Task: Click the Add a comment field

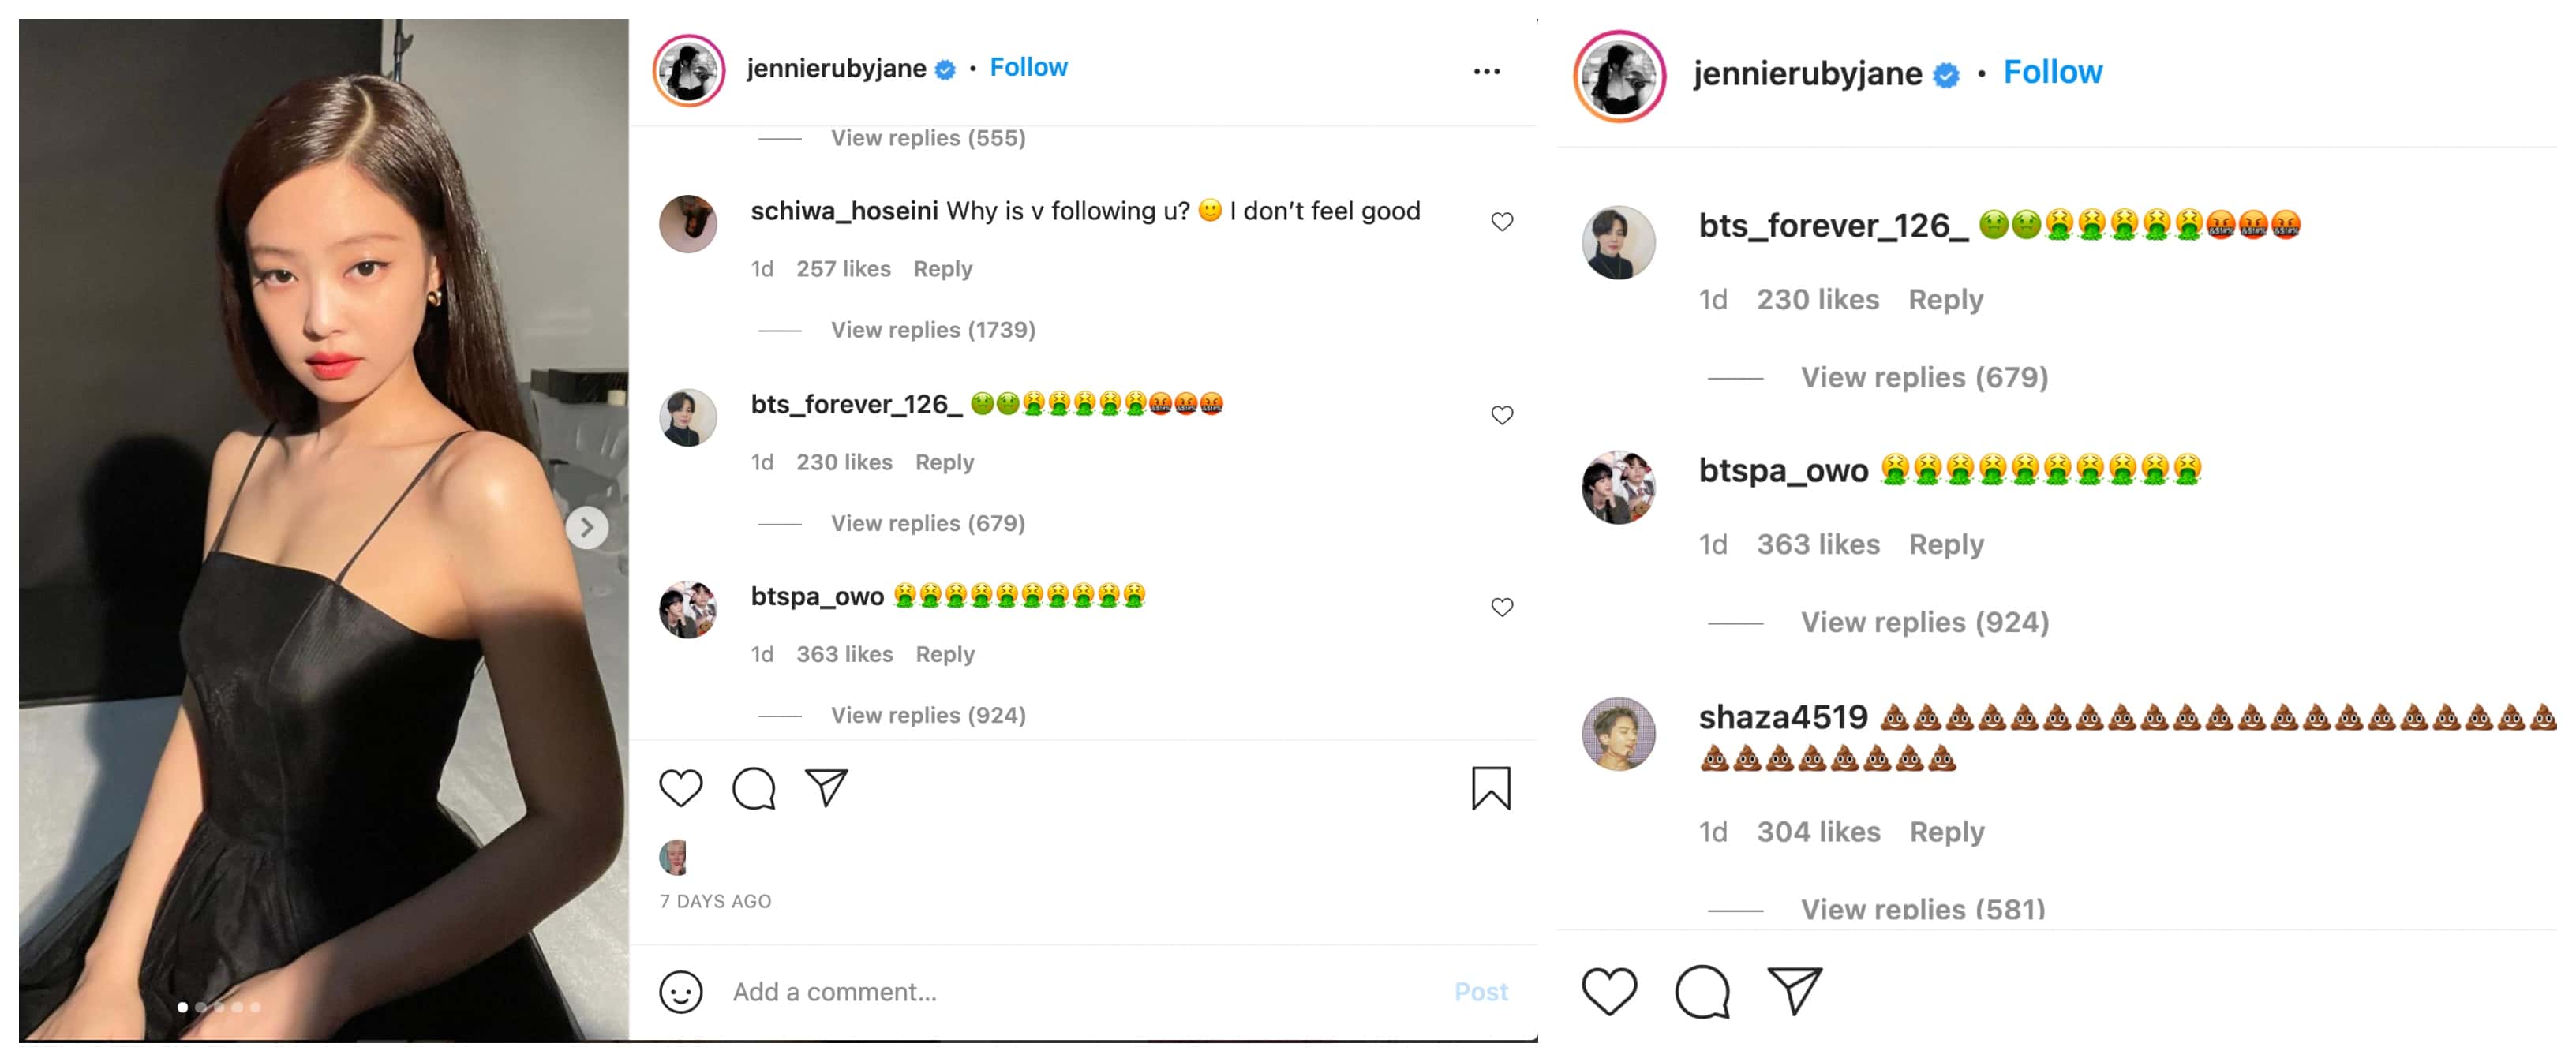Action: 1080,991
